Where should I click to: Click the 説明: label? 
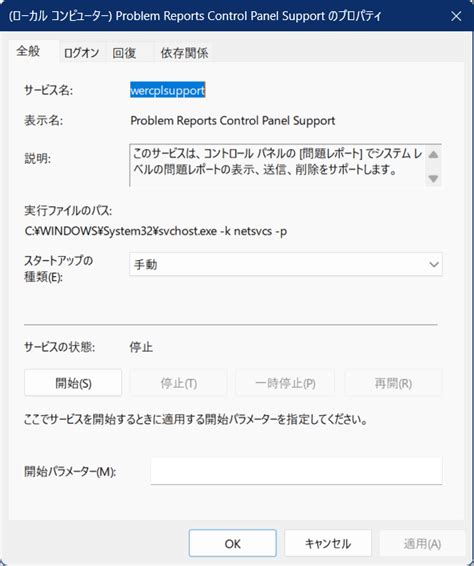pyautogui.click(x=38, y=158)
